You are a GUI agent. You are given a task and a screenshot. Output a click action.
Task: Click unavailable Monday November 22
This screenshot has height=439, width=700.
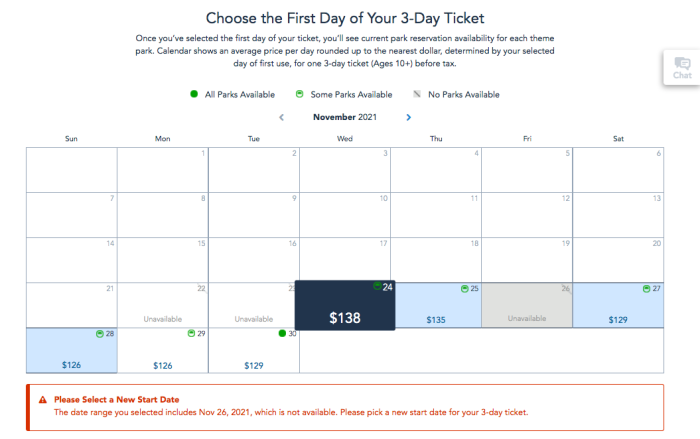pos(162,306)
